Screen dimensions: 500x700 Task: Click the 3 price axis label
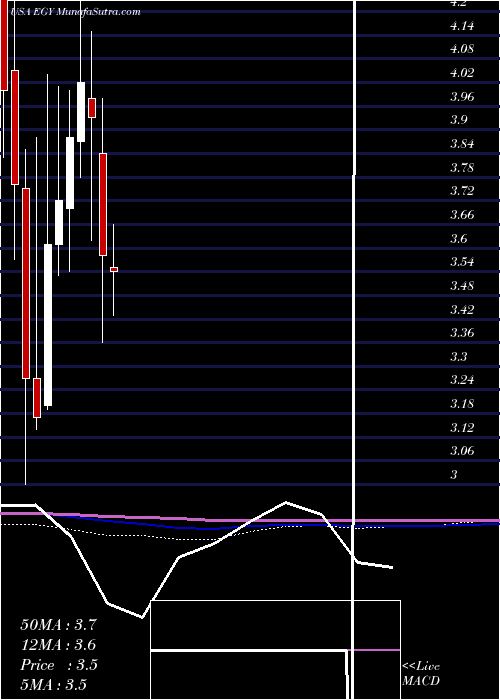point(454,475)
